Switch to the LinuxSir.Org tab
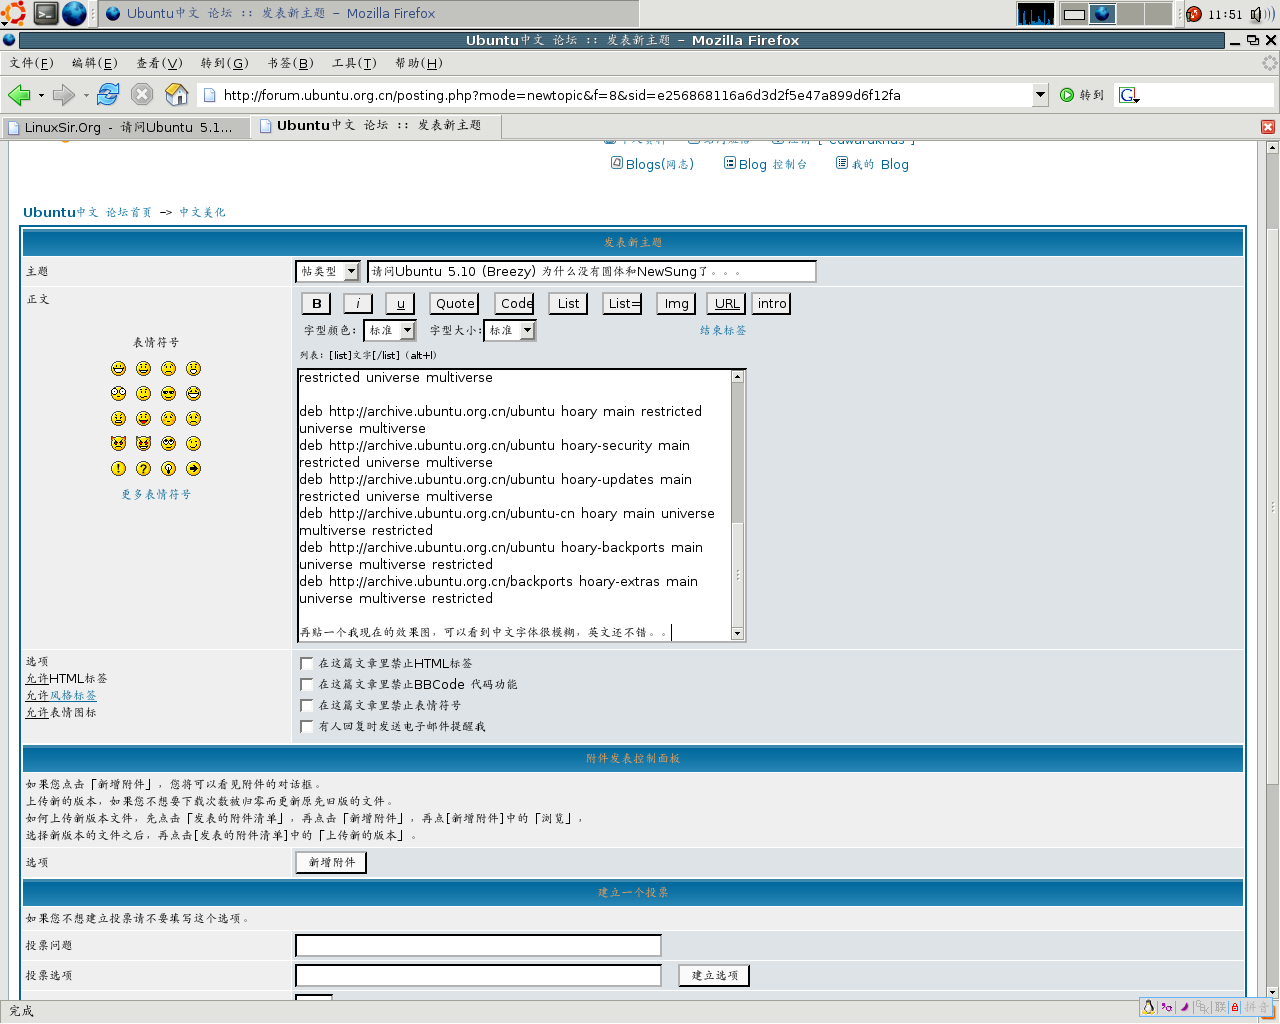Image resolution: width=1280 pixels, height=1024 pixels. click(x=126, y=127)
